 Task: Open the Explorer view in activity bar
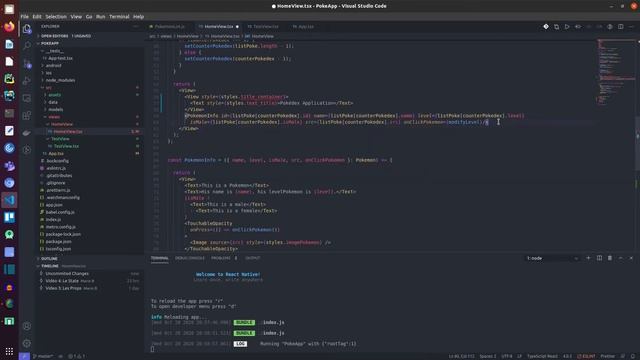tap(27, 29)
